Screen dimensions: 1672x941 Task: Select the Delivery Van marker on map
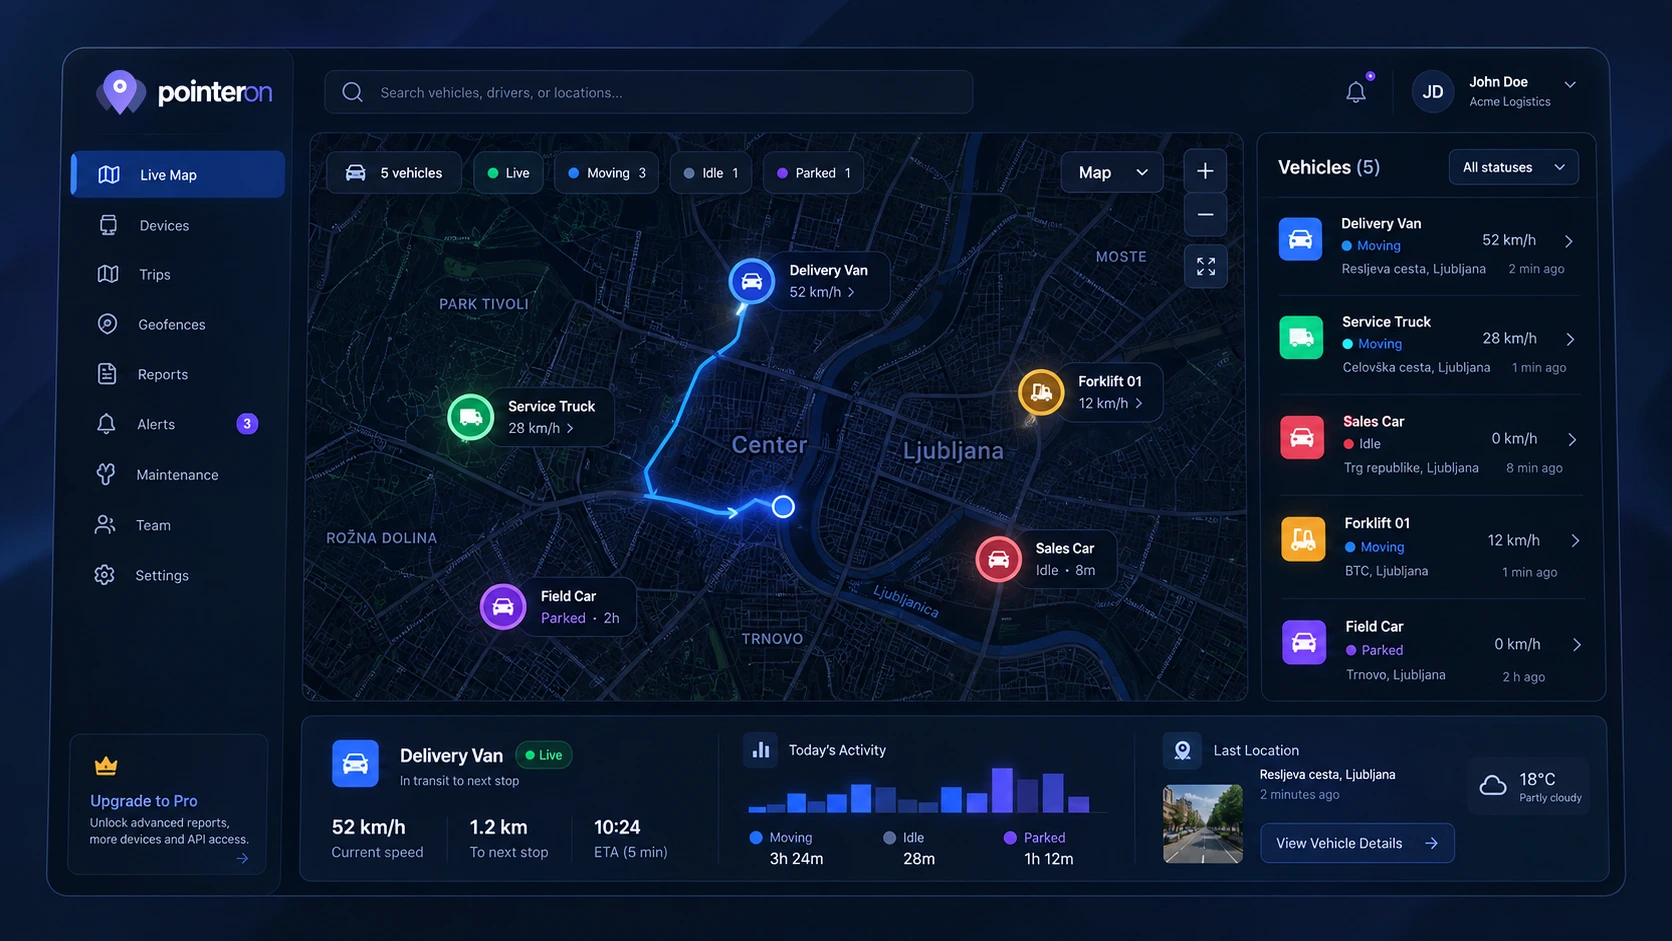coord(752,282)
